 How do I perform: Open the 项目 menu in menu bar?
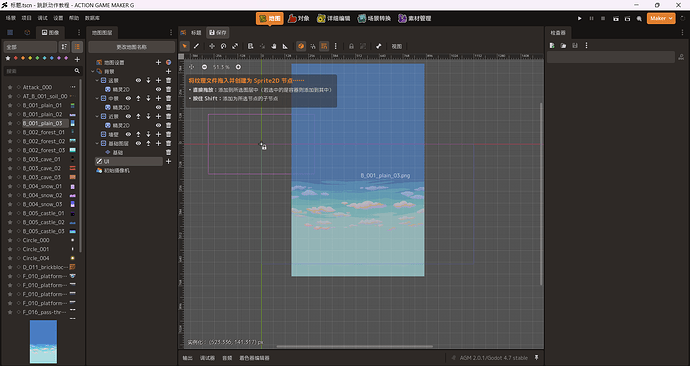coord(27,18)
